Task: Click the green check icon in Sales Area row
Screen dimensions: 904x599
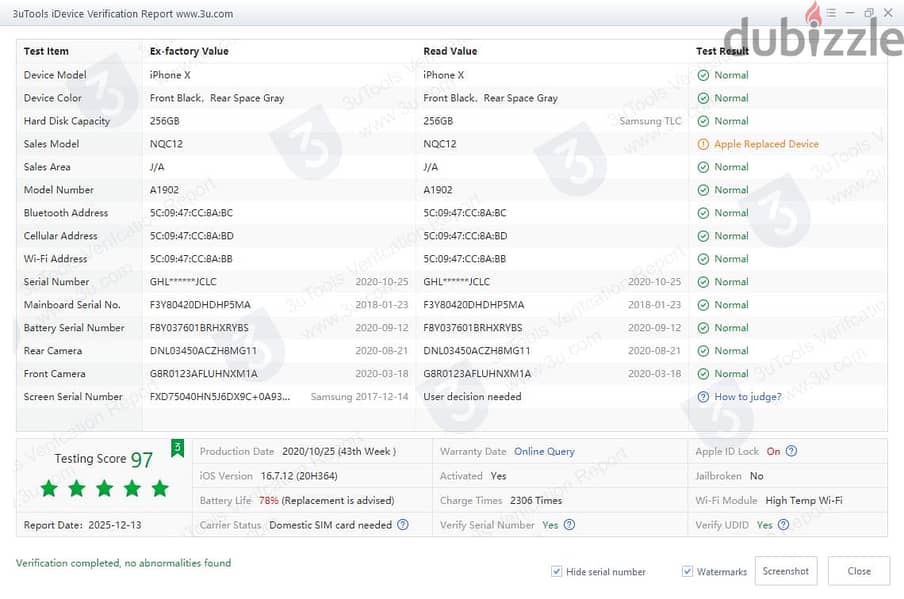Action: pos(703,167)
